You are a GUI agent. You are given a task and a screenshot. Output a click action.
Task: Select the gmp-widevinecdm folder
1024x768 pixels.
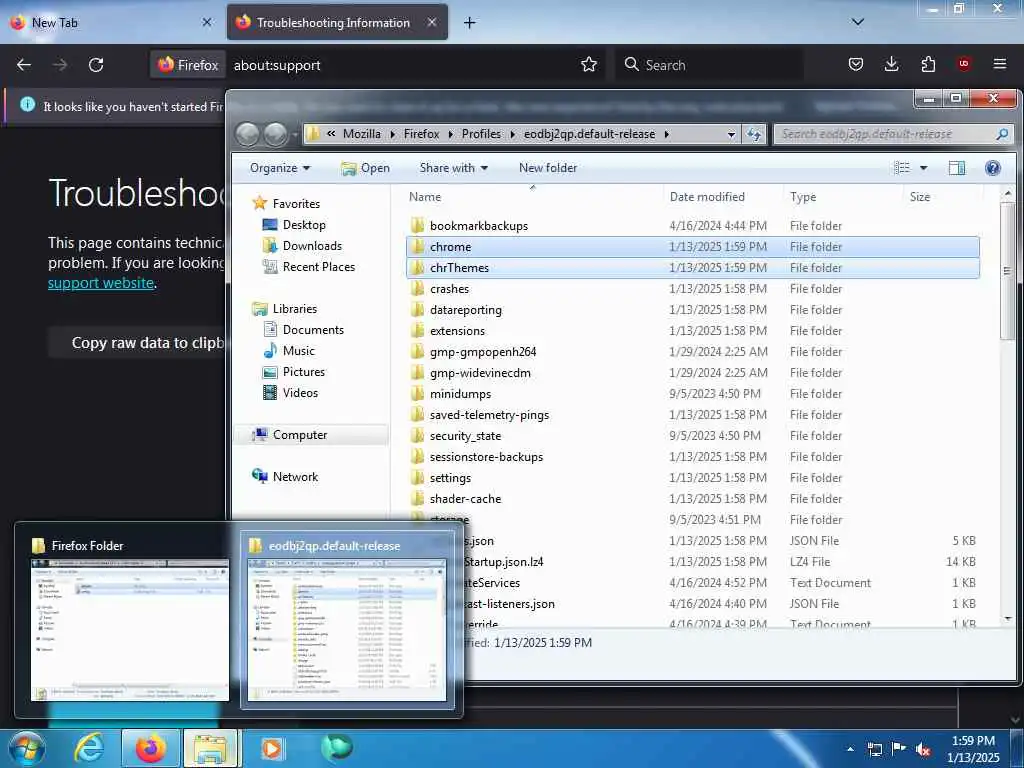tap(692, 373)
